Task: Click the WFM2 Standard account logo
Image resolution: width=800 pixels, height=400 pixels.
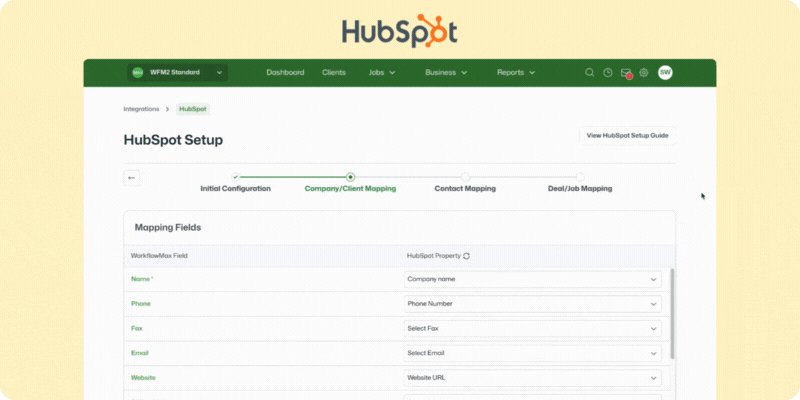Action: tap(138, 72)
